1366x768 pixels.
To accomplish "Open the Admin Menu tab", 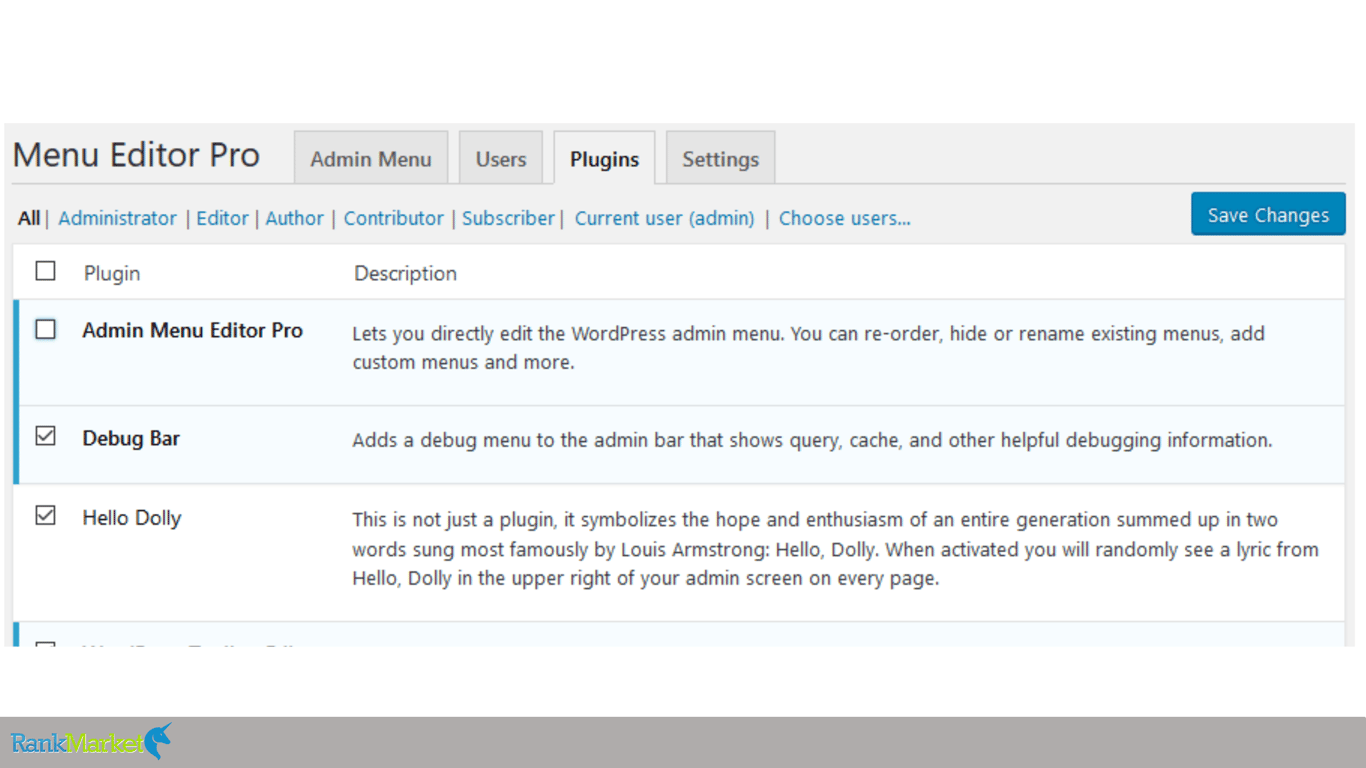I will click(x=371, y=158).
